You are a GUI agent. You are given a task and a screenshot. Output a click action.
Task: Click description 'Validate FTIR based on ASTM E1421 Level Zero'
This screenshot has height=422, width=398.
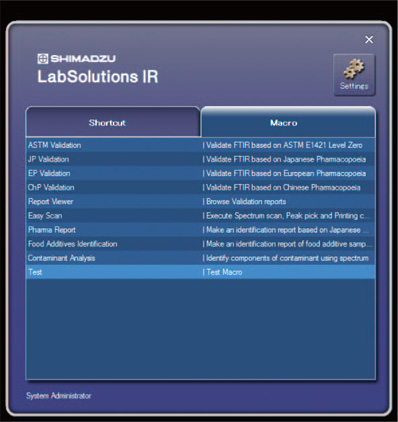284,145
